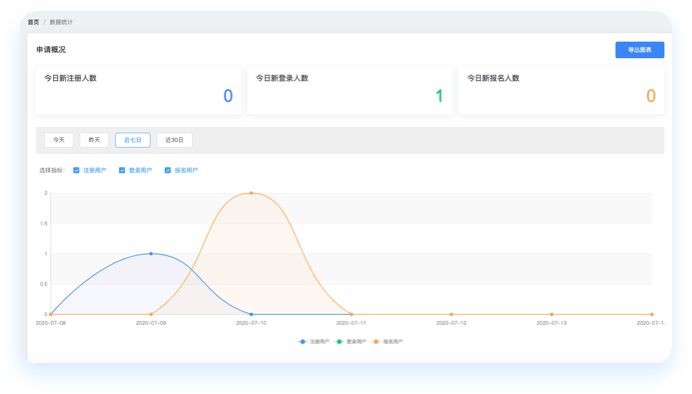The height and width of the screenshot is (394, 692).
Task: Go to 首页 in the breadcrumb
Action: point(33,22)
